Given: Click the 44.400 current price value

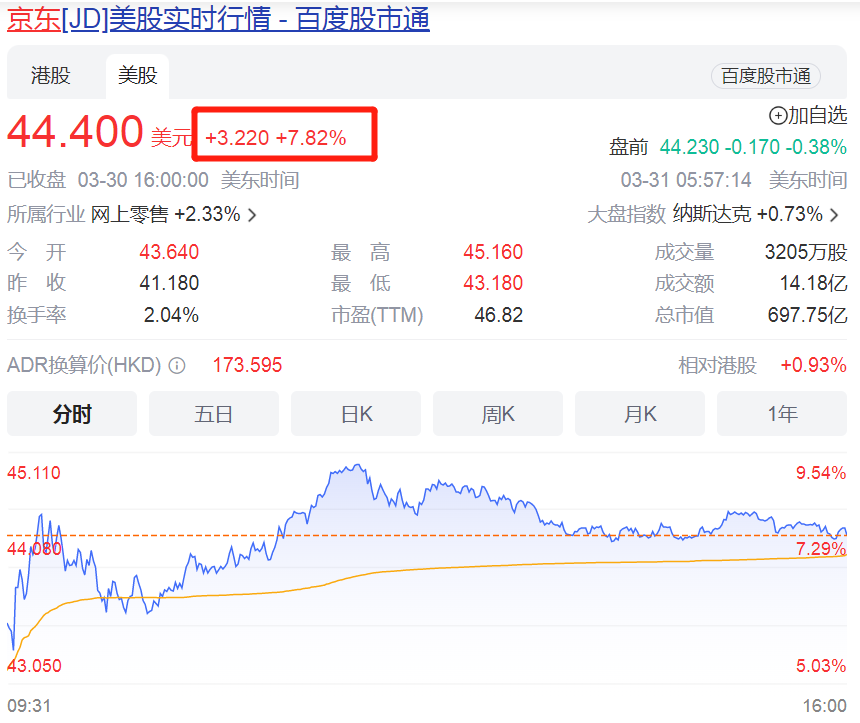Looking at the screenshot, I should point(76,132).
